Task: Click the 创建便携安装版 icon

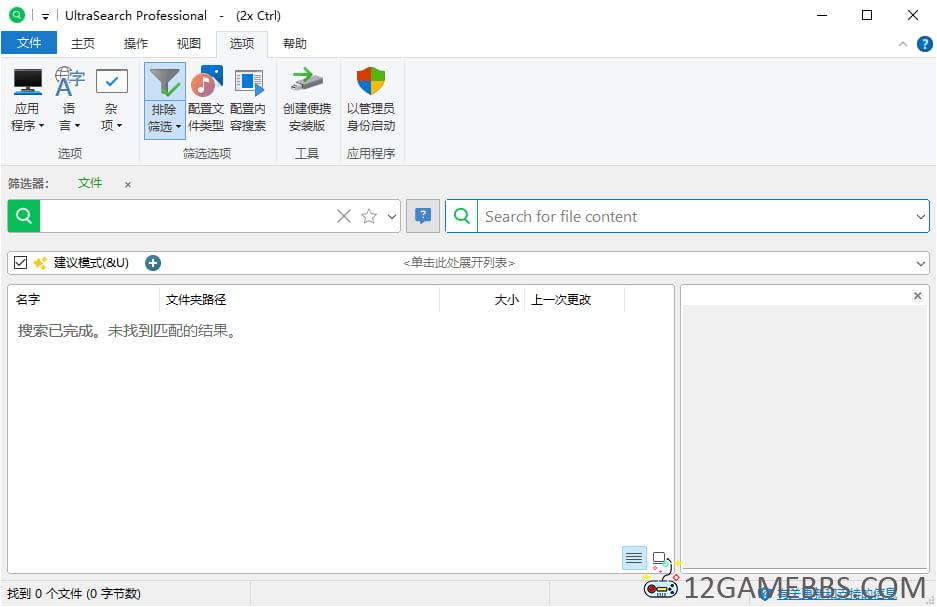Action: point(307,82)
